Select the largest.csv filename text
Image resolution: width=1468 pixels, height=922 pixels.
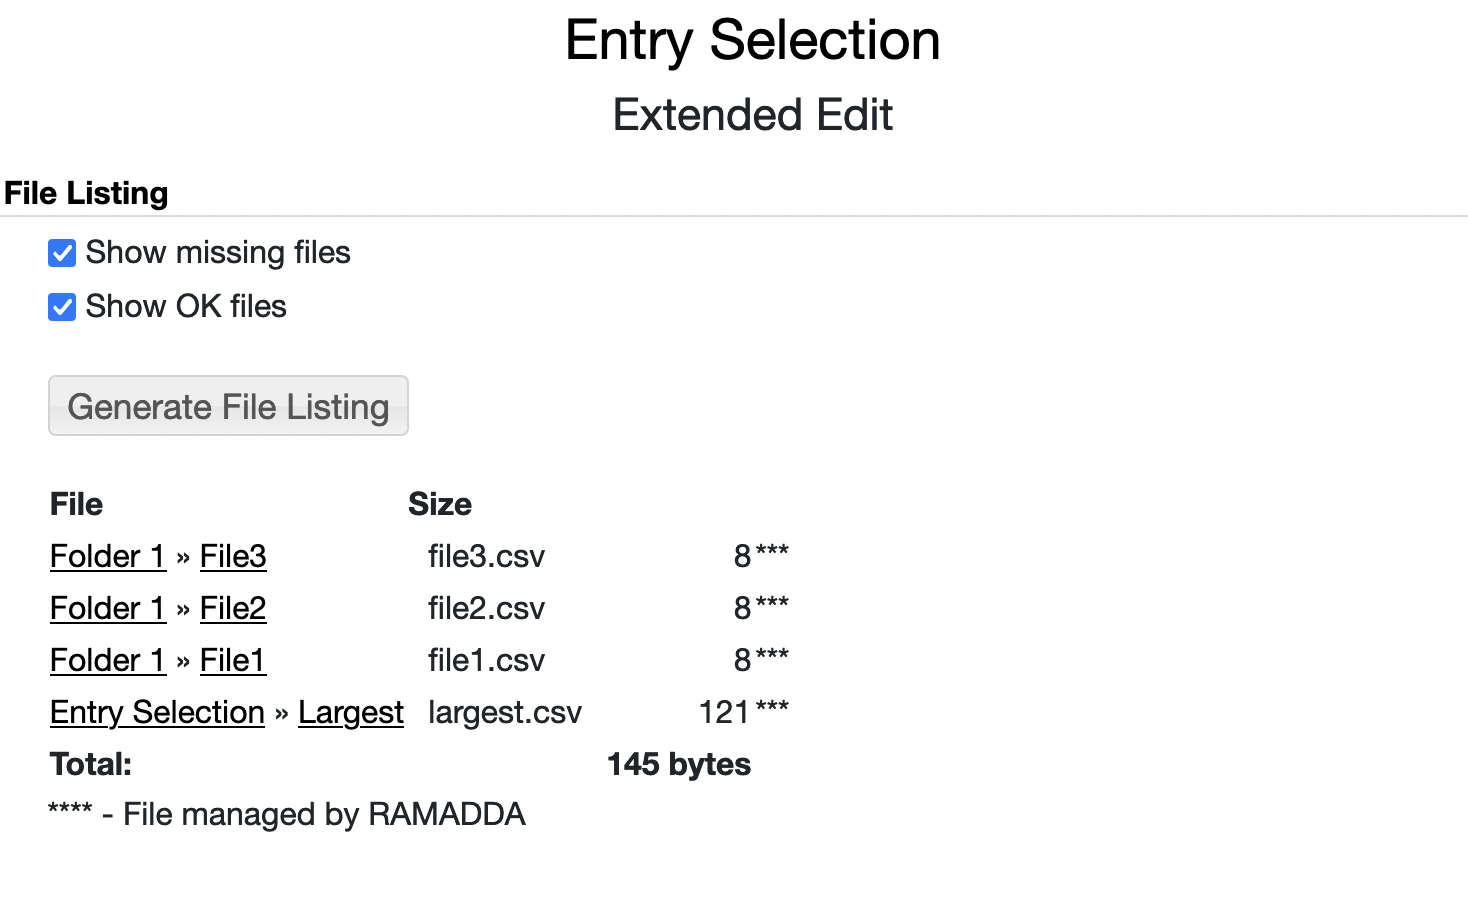[504, 712]
